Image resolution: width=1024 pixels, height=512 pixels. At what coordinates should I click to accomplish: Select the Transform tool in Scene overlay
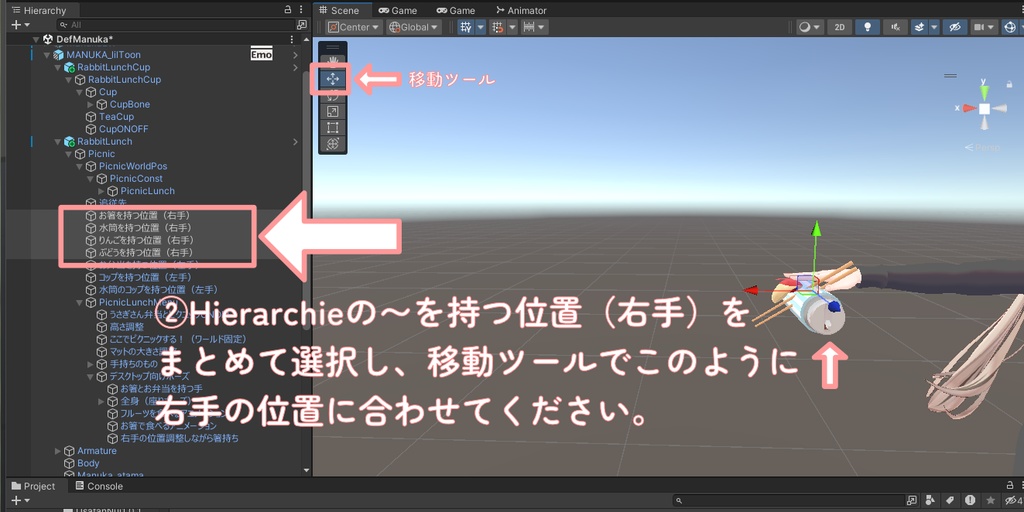point(332,143)
